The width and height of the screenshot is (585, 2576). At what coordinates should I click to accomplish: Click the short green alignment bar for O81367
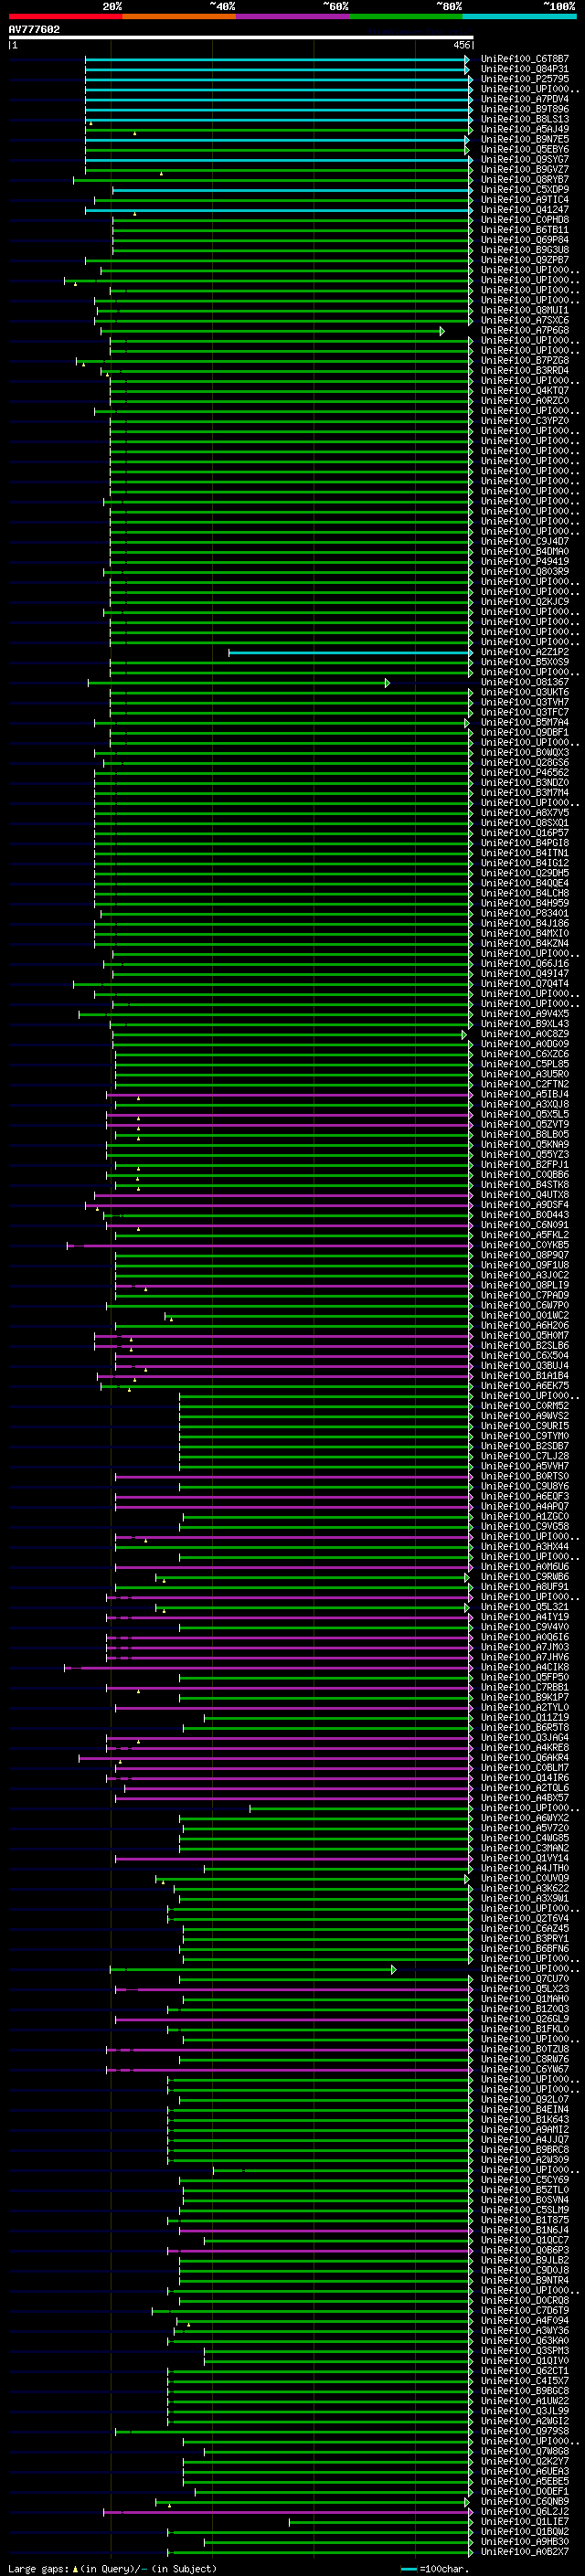238,683
